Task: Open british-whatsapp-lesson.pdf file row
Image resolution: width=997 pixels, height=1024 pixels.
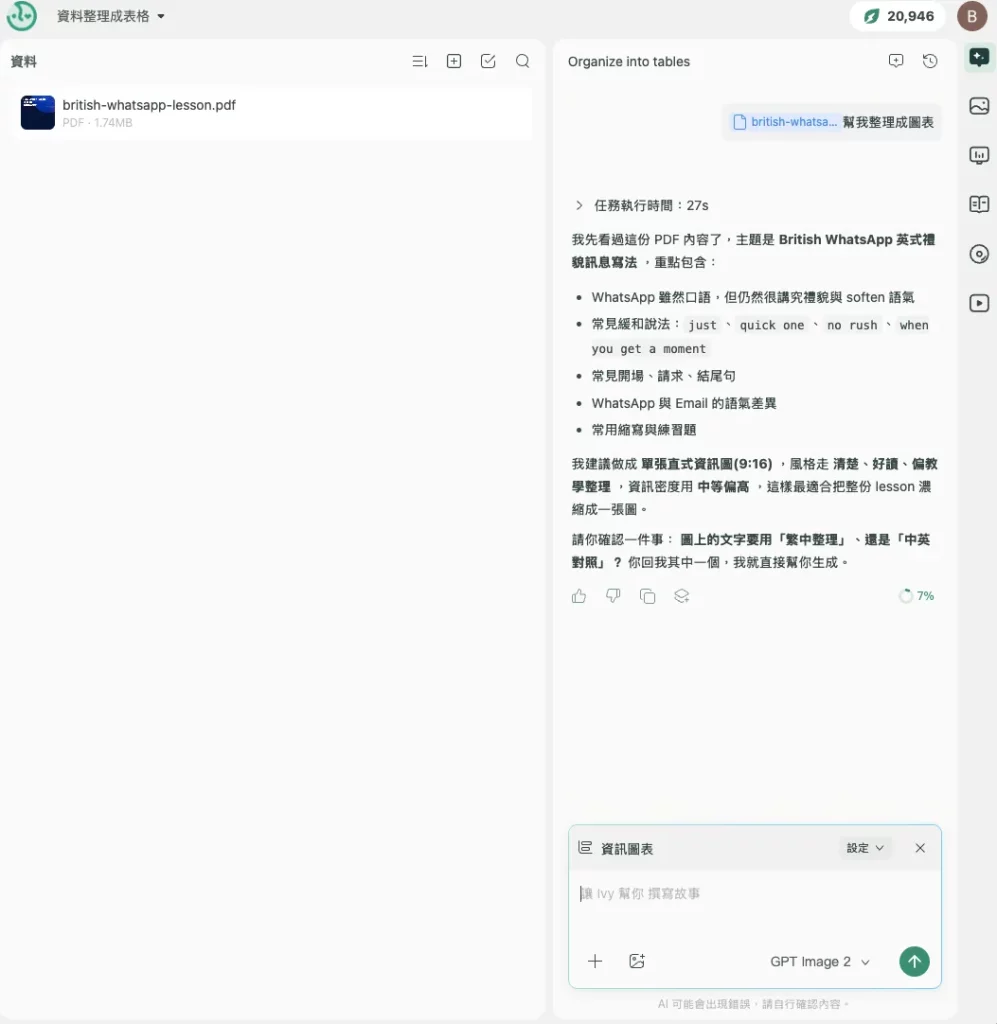Action: pyautogui.click(x=272, y=113)
